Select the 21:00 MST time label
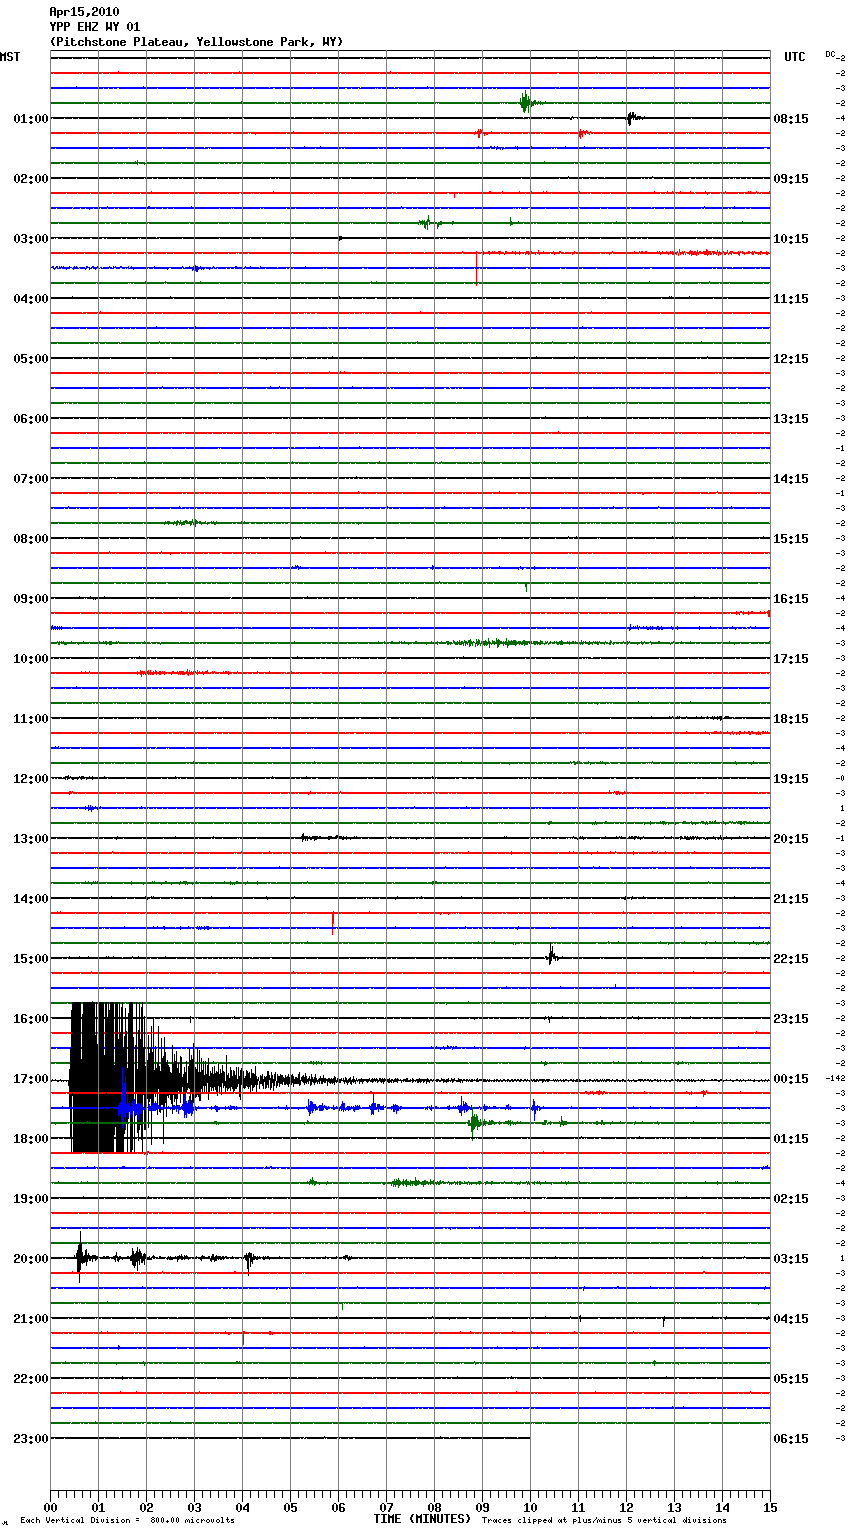This screenshot has height=1534, width=850. (30, 1319)
